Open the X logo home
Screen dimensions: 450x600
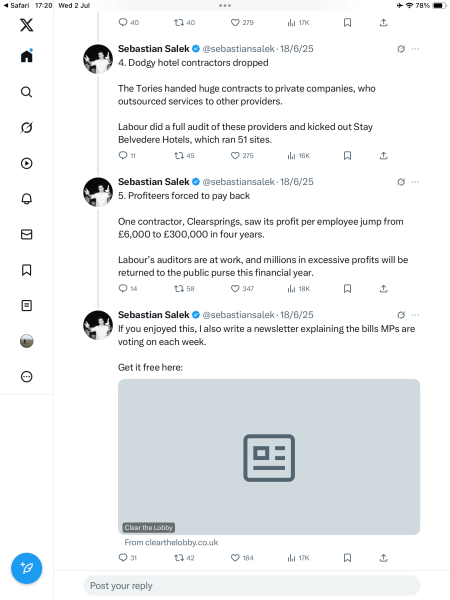click(x=26, y=25)
